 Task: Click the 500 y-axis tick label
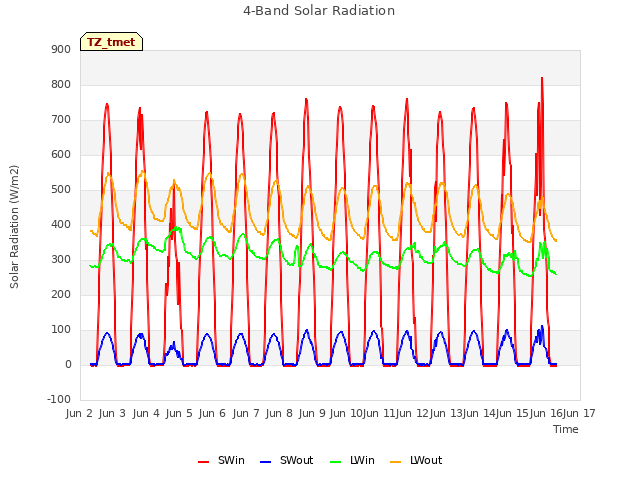coord(61,189)
